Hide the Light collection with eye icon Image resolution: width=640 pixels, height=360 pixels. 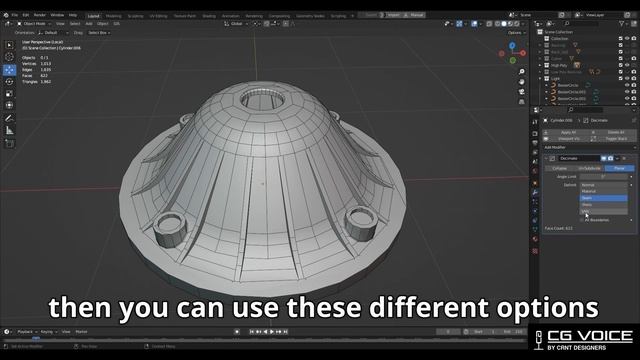(x=627, y=78)
